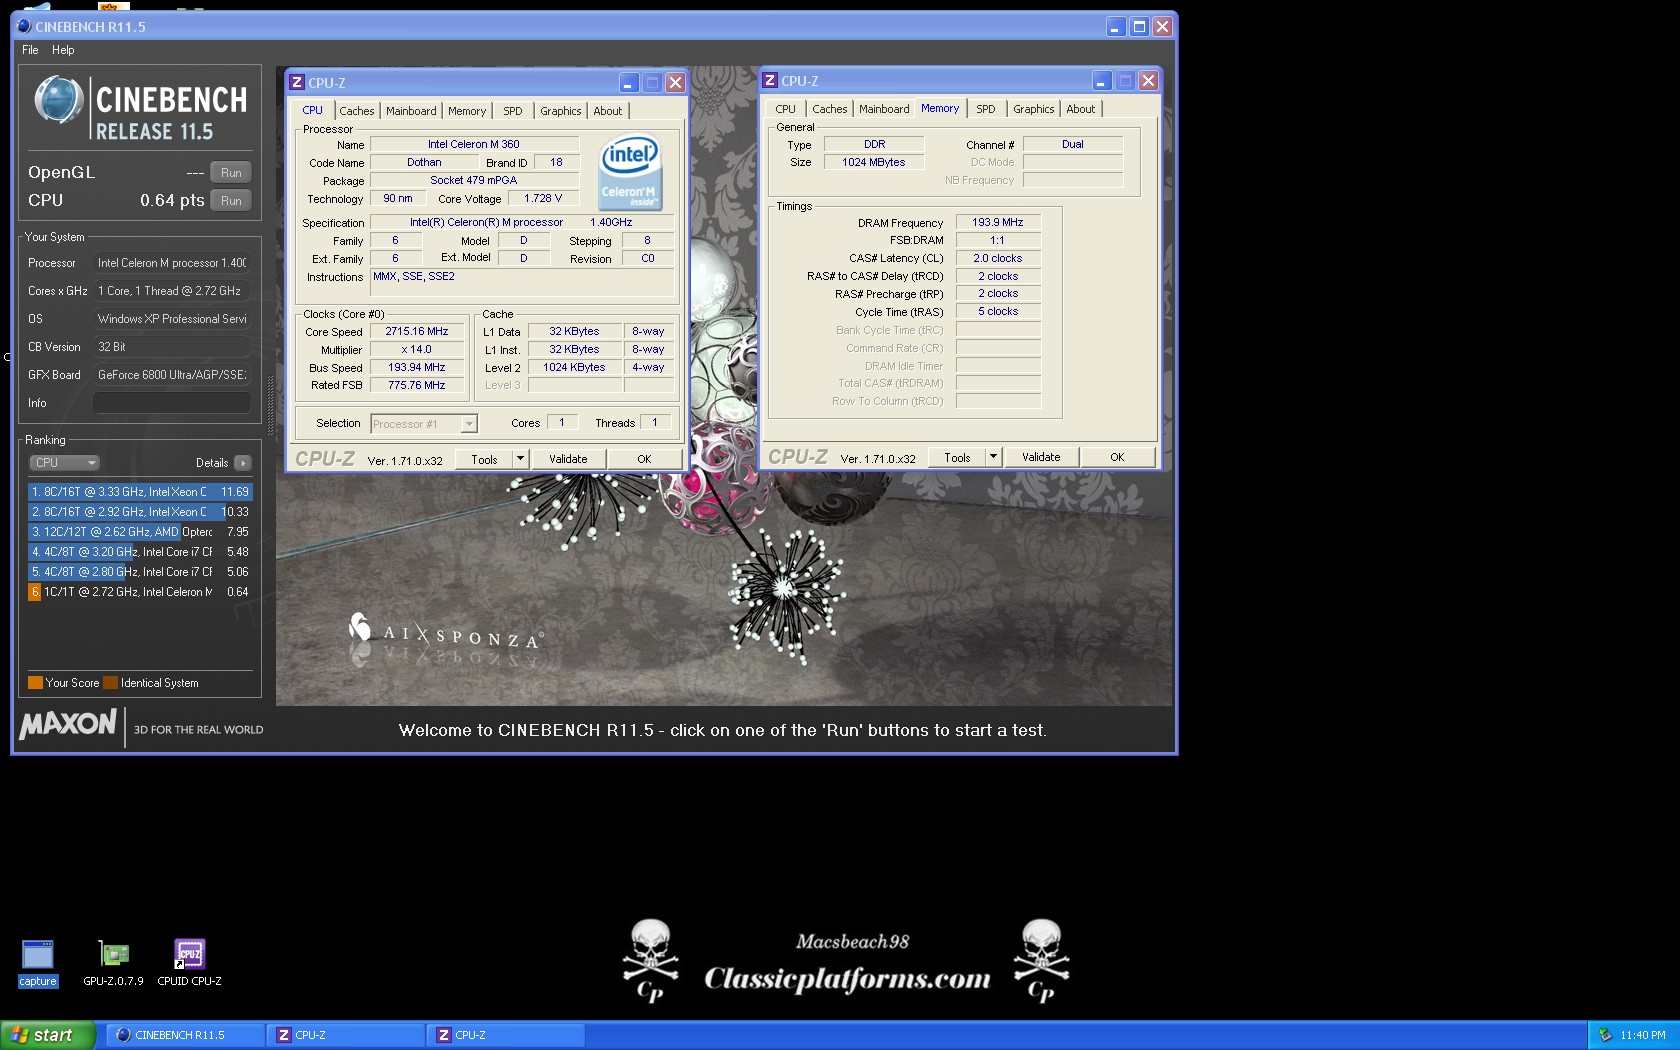The image size is (1680, 1050).
Task: Open the CPU ranking type dropdown
Action: point(64,463)
